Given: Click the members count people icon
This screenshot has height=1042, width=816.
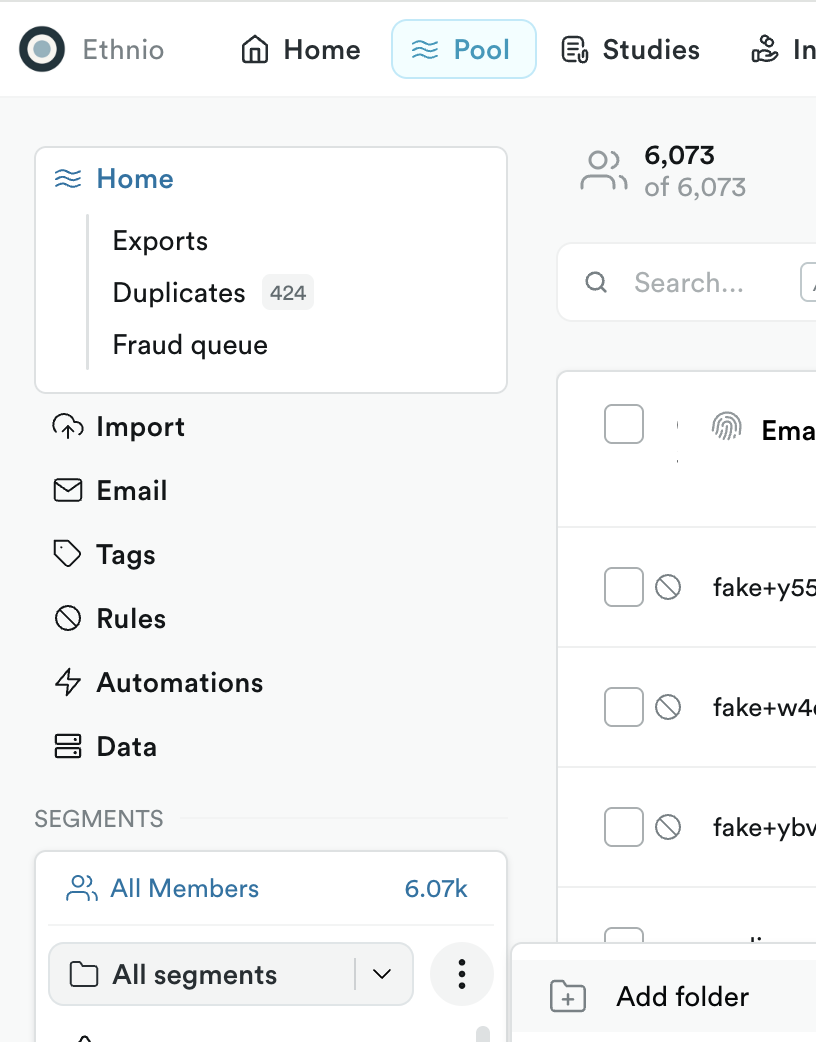Looking at the screenshot, I should pyautogui.click(x=603, y=171).
